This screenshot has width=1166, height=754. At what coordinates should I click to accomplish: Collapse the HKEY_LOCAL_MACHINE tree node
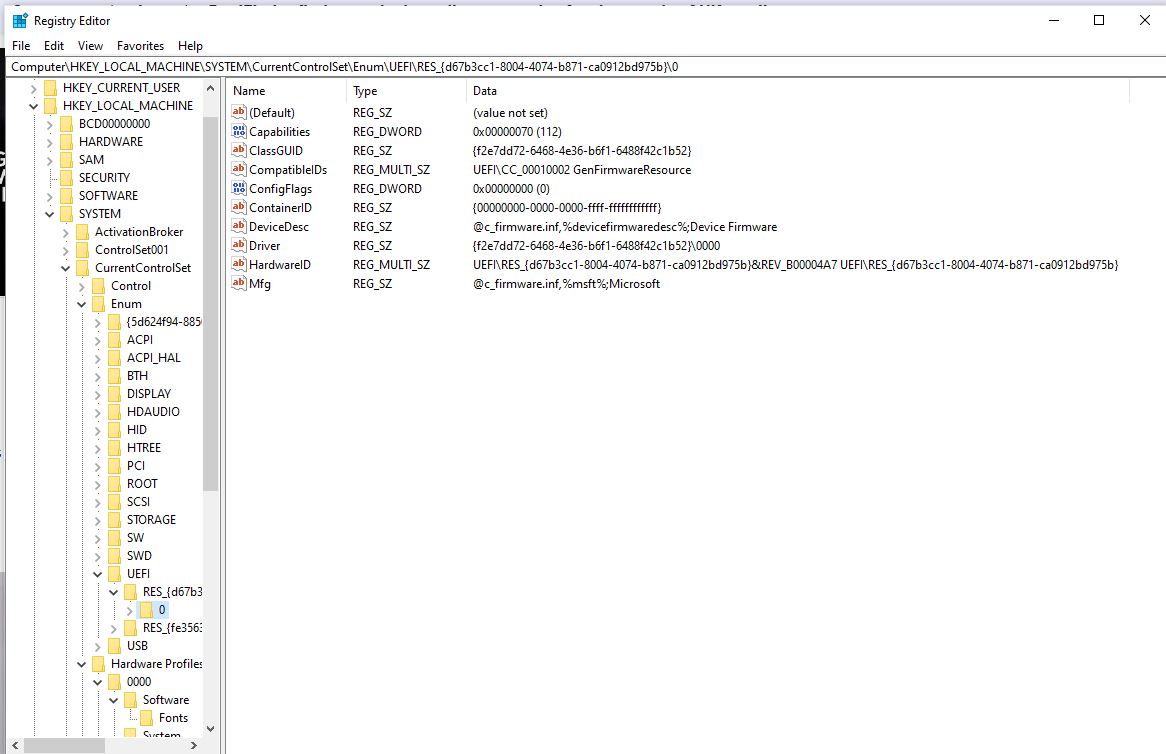(33, 106)
